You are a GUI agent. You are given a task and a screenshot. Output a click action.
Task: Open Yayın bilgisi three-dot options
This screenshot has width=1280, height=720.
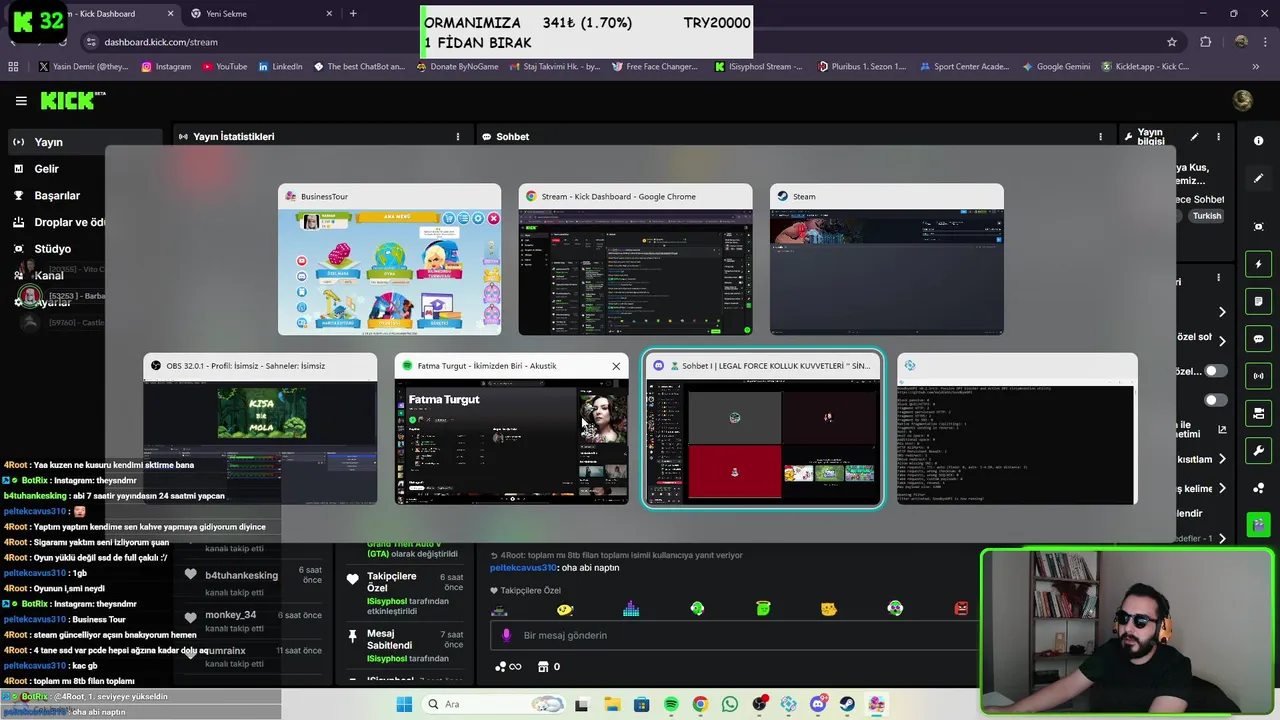(x=1218, y=137)
